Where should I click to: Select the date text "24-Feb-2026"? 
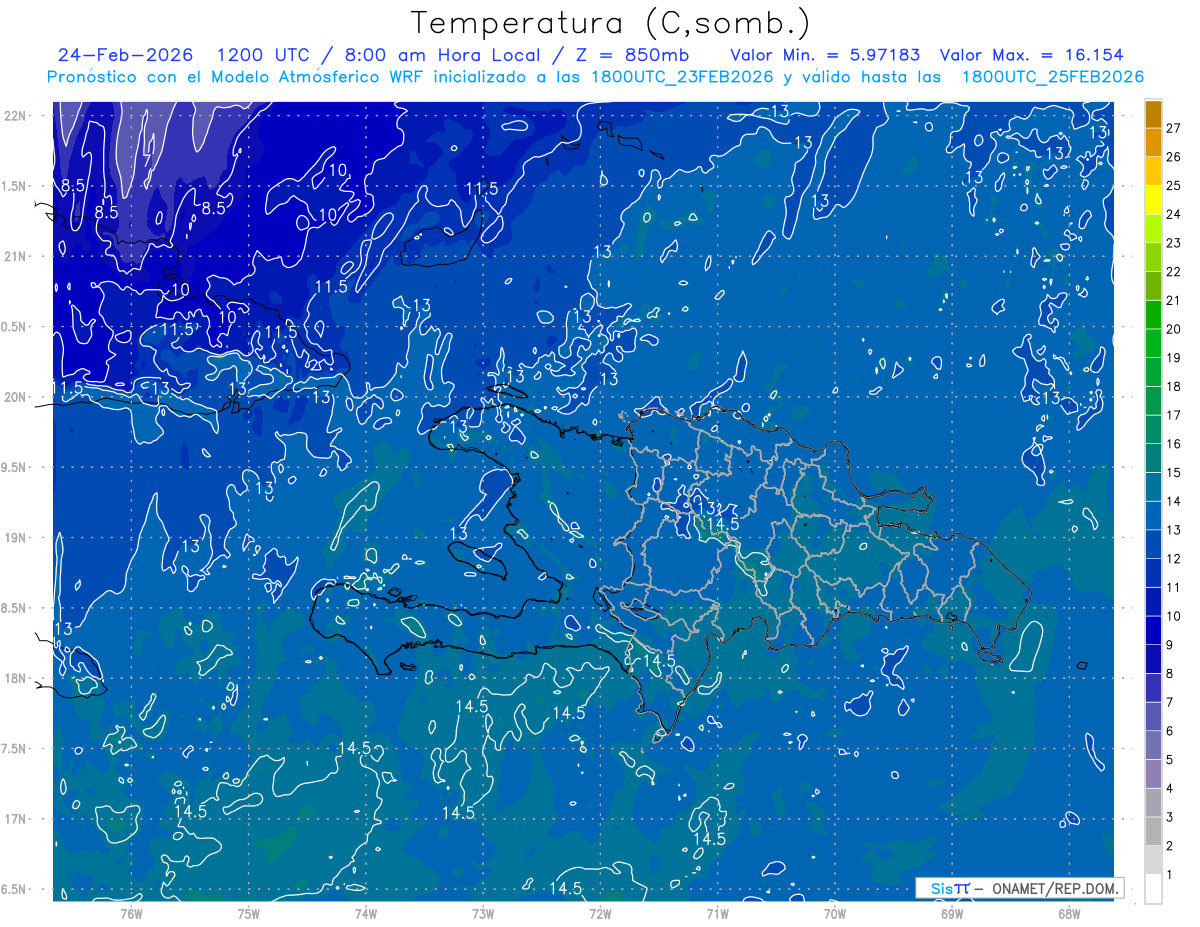pyautogui.click(x=125, y=55)
